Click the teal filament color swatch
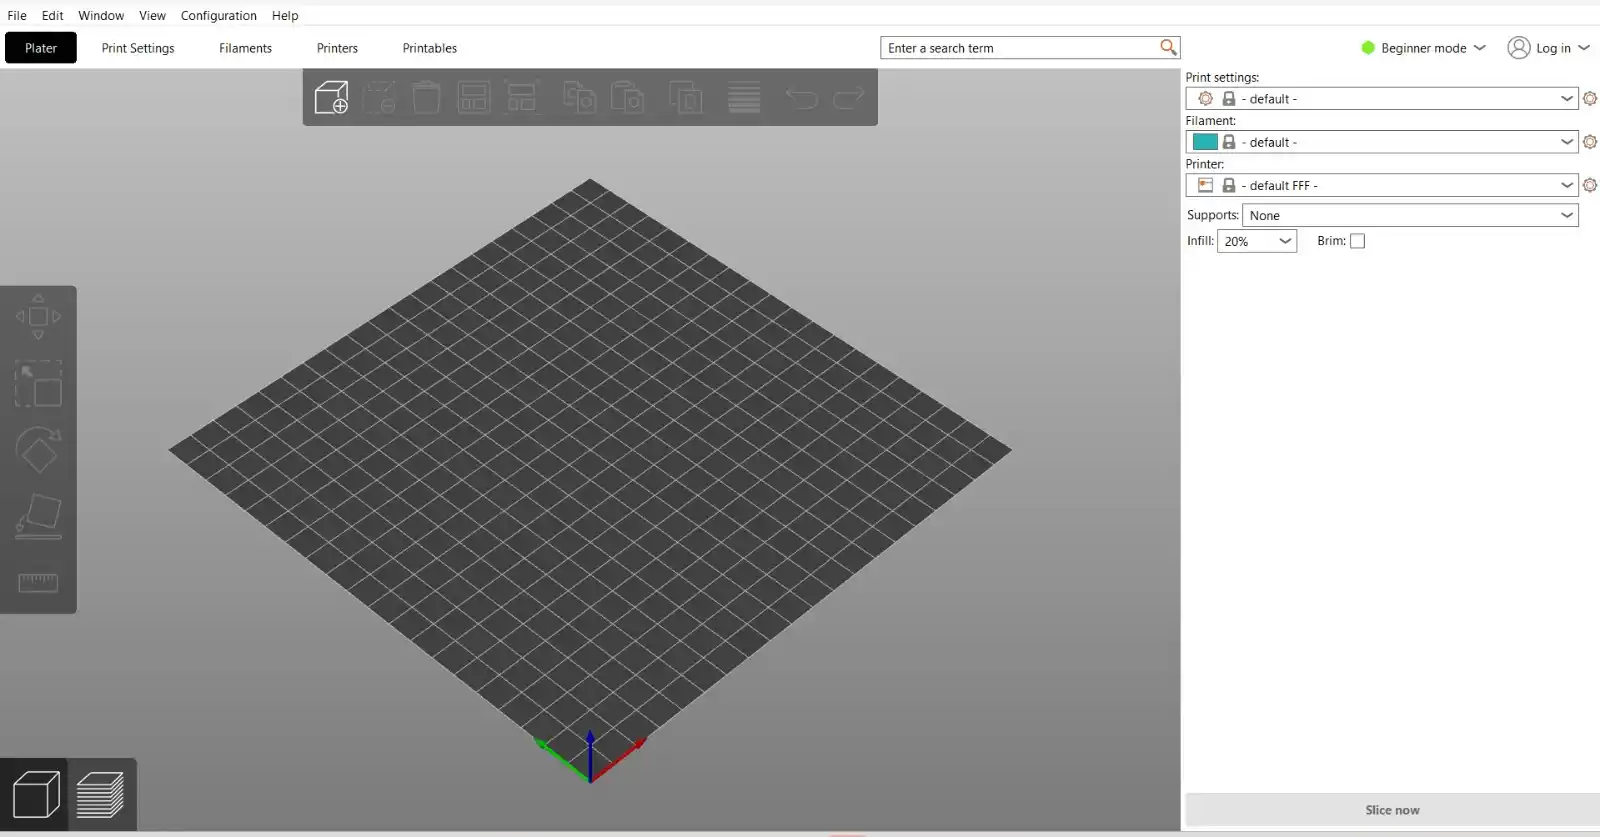This screenshot has width=1600, height=837. point(1205,142)
